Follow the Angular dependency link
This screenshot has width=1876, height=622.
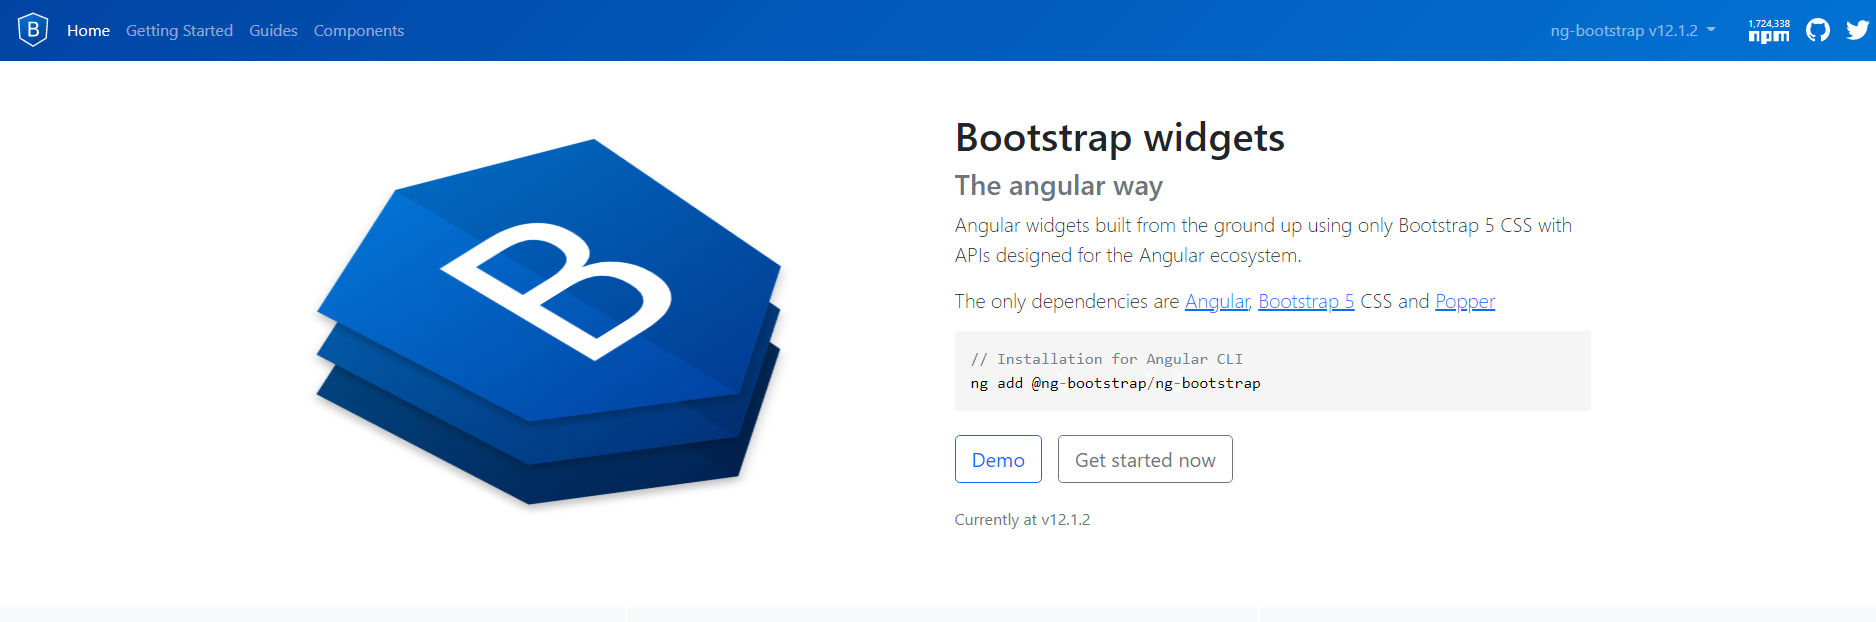coord(1217,301)
